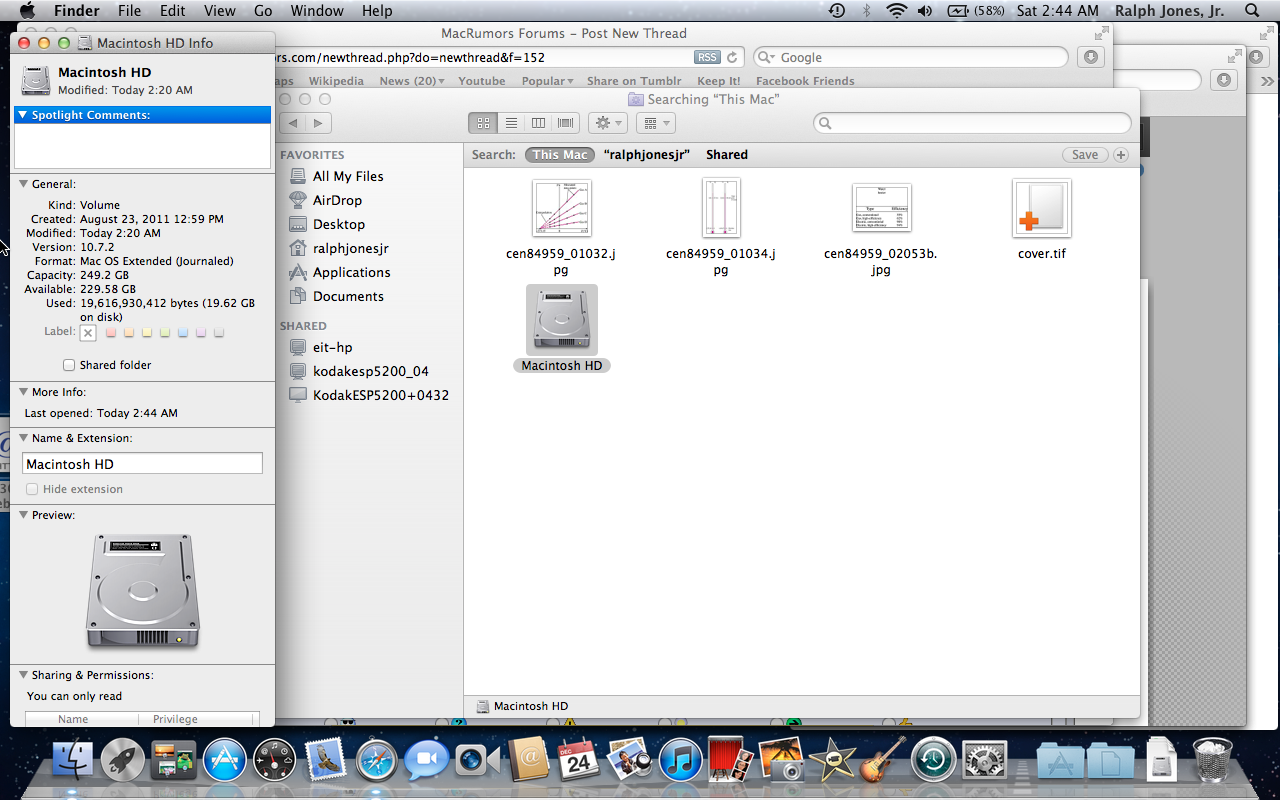This screenshot has height=800, width=1280.
Task: Open FaceTime from the Dock
Action: pos(478,761)
